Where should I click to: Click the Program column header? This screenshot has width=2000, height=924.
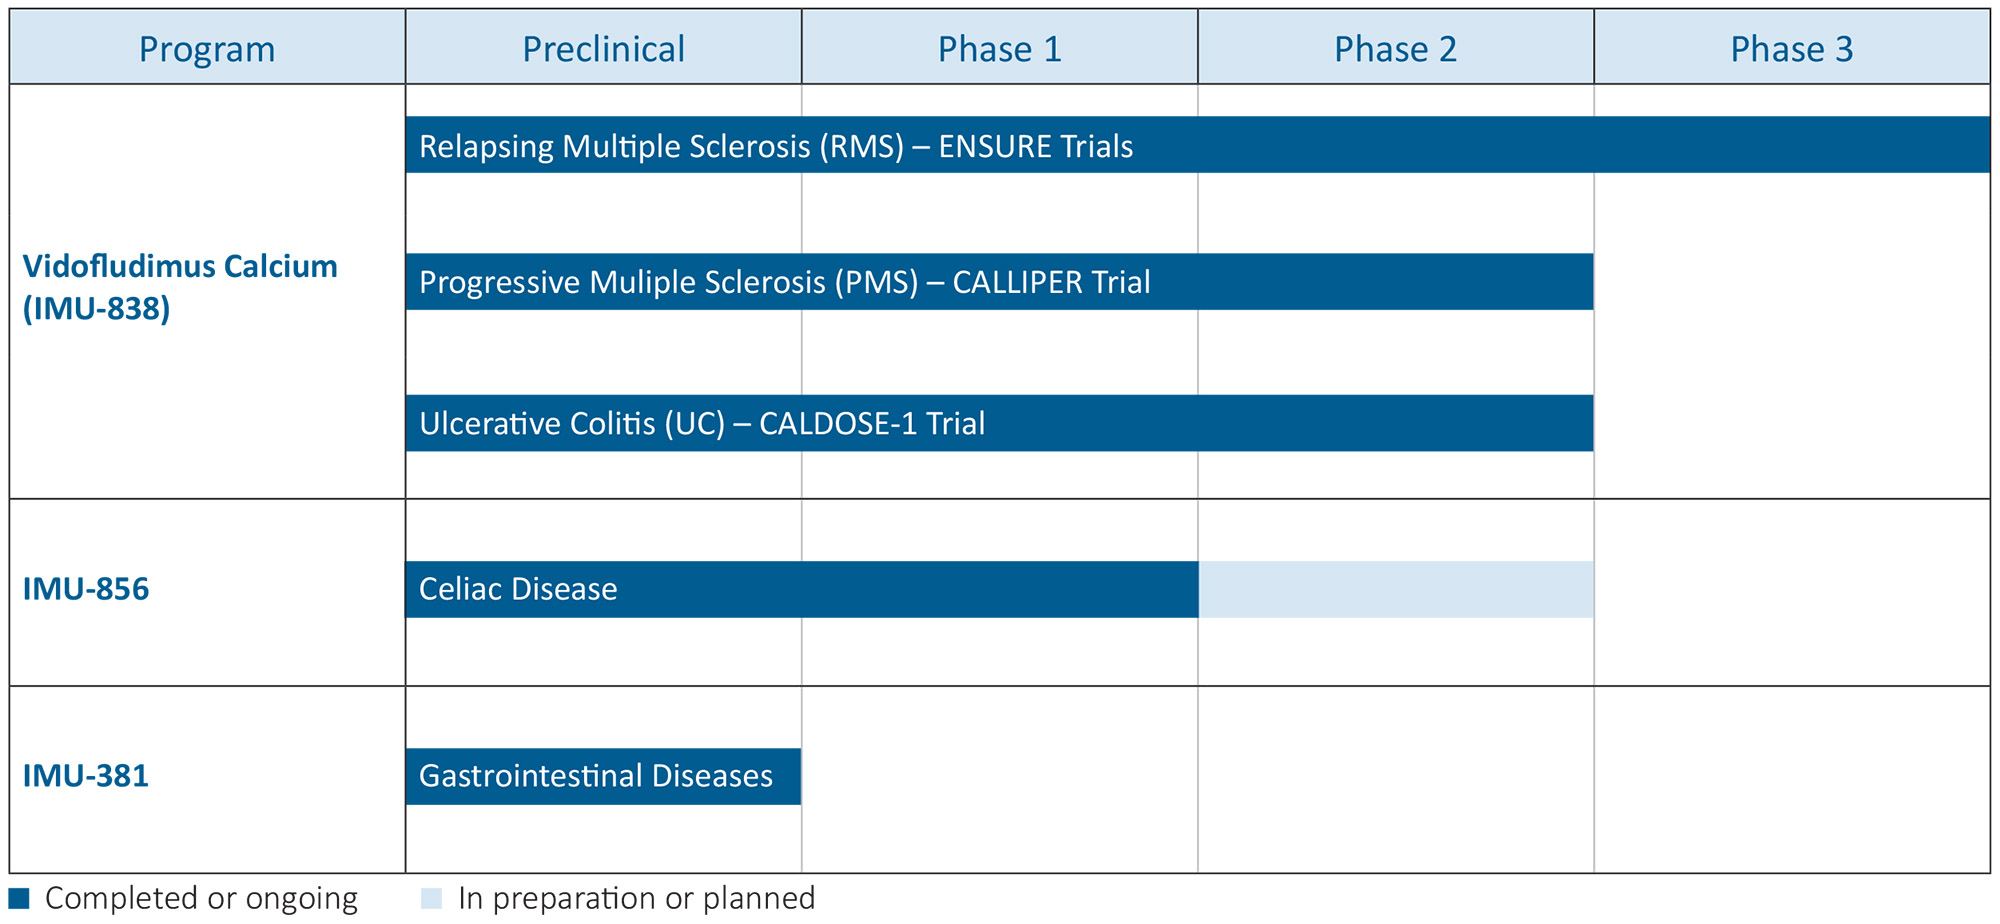tap(207, 48)
